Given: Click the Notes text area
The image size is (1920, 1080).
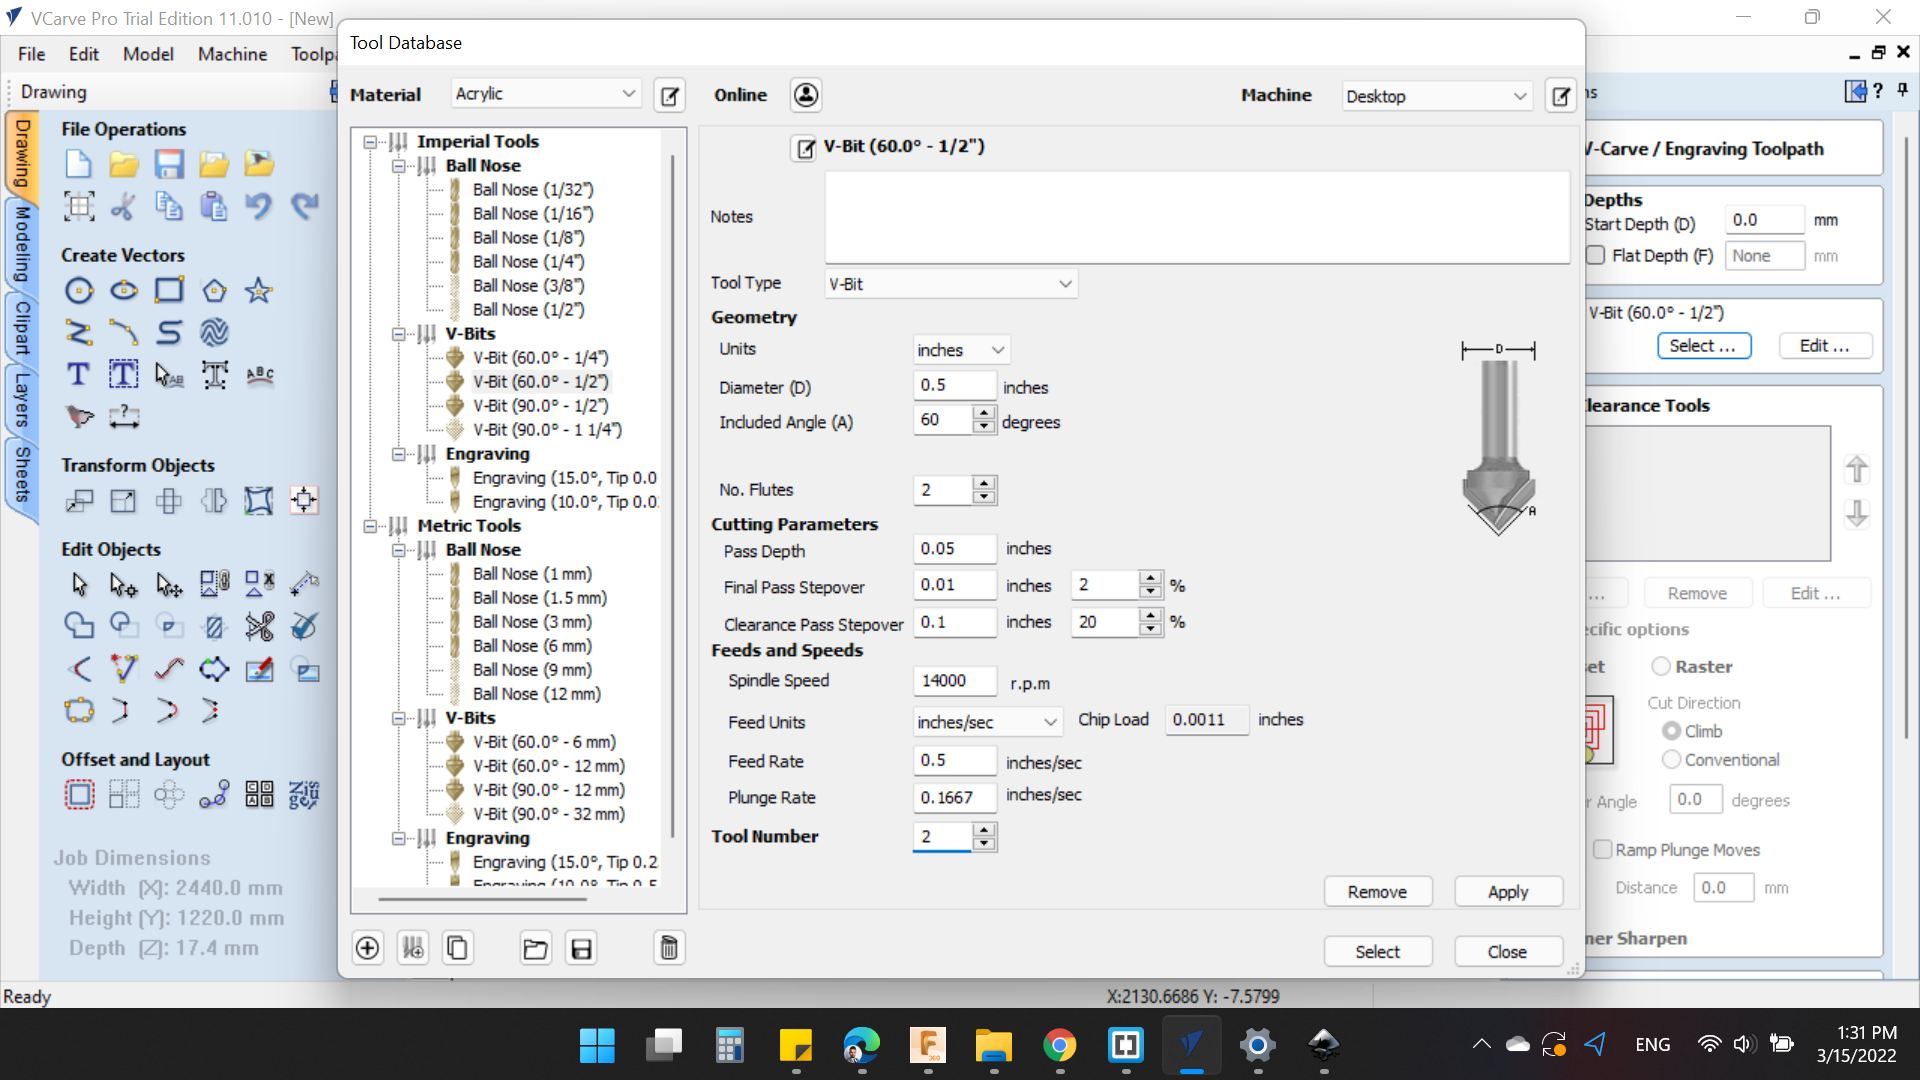Looking at the screenshot, I should [x=1196, y=217].
